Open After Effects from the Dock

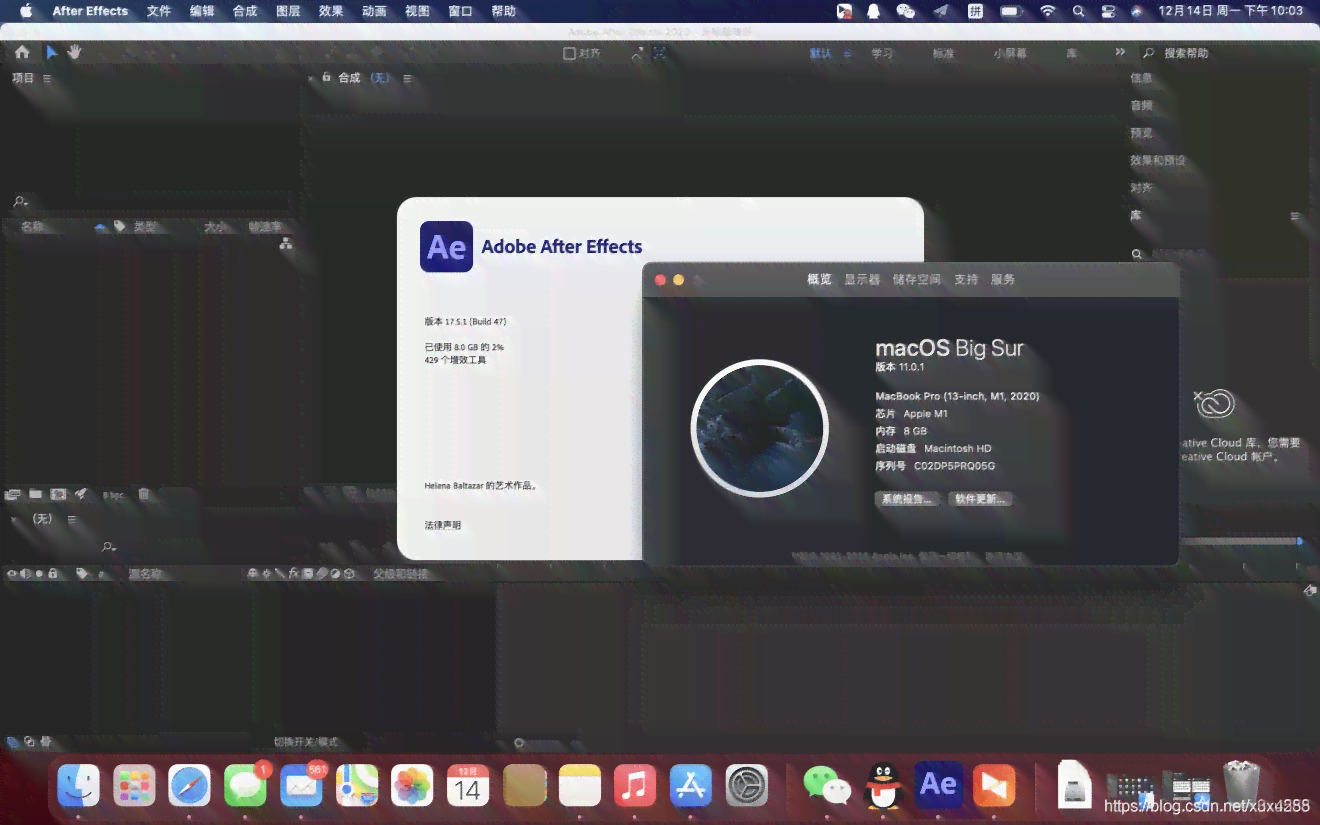pos(938,785)
